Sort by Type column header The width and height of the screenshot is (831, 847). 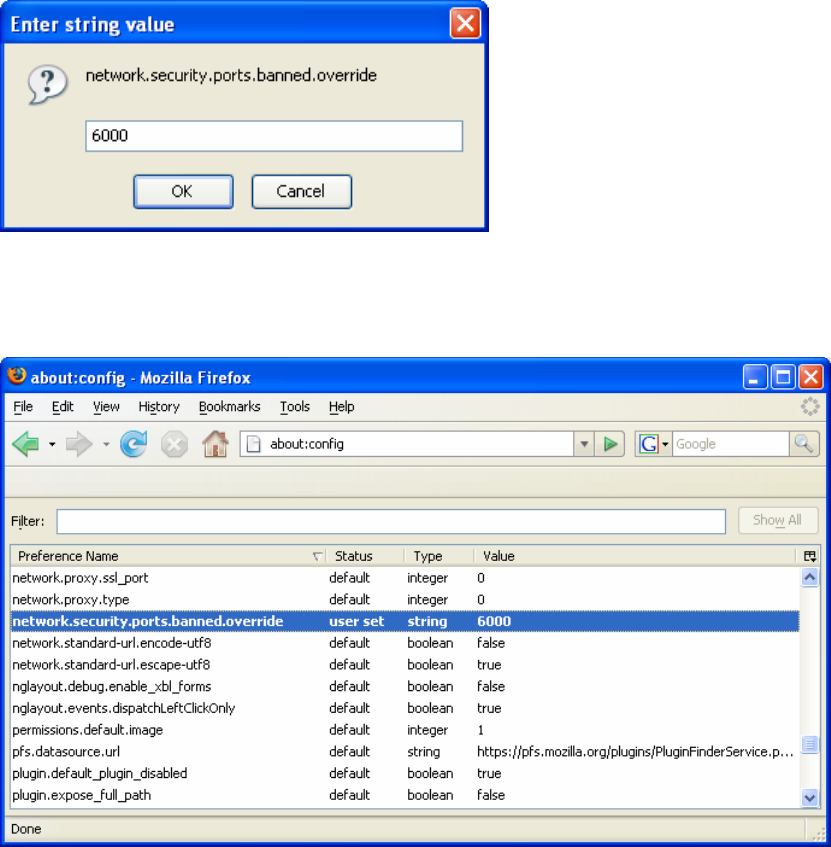(439, 556)
